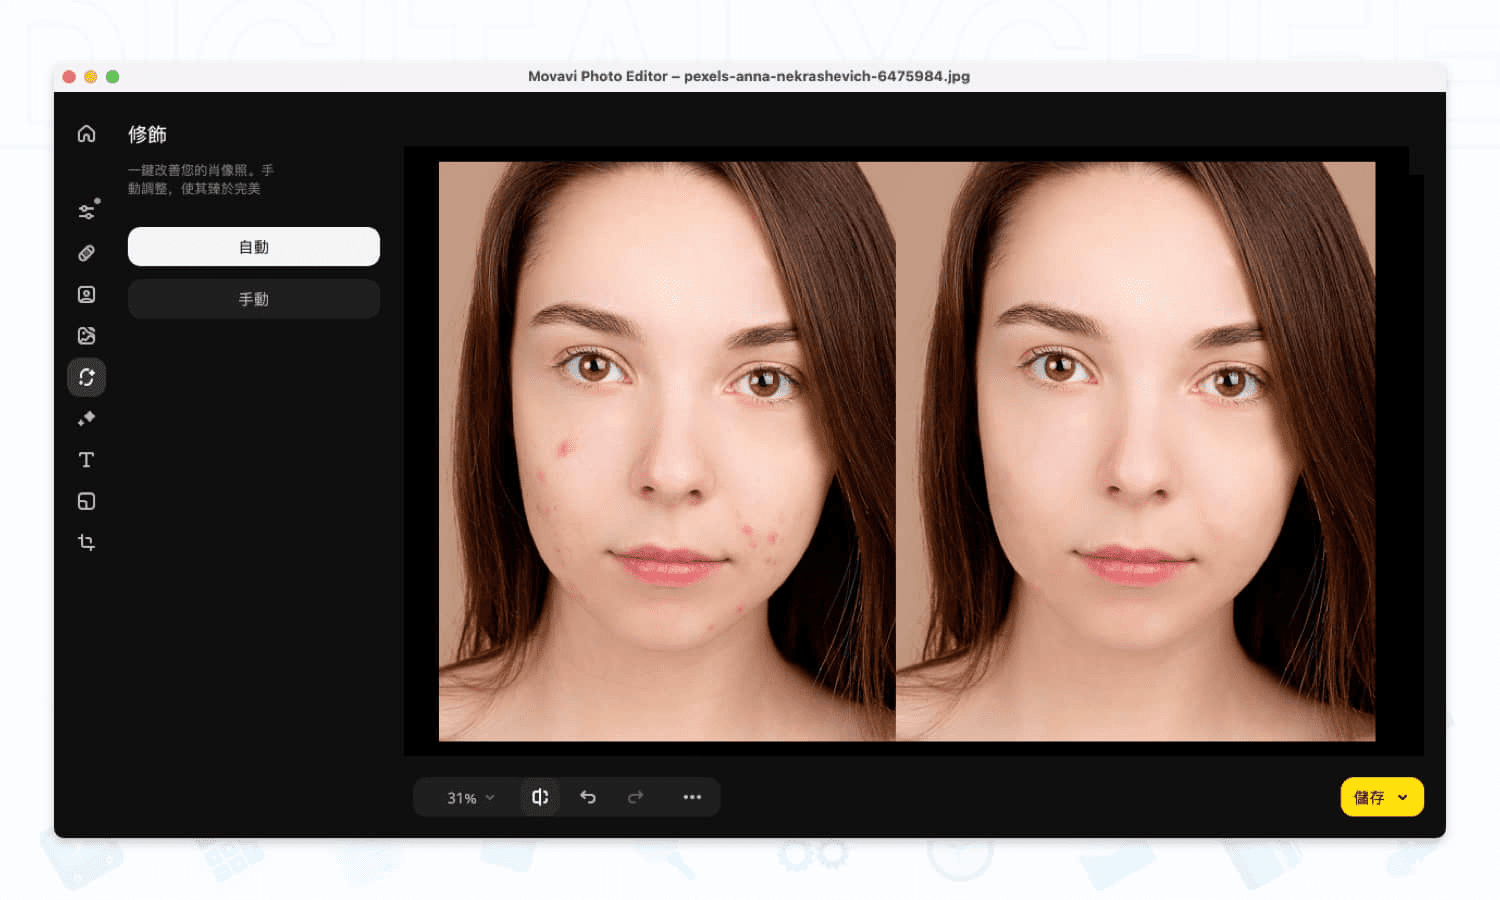Switch to 手動 manual retouch mode

pyautogui.click(x=253, y=298)
